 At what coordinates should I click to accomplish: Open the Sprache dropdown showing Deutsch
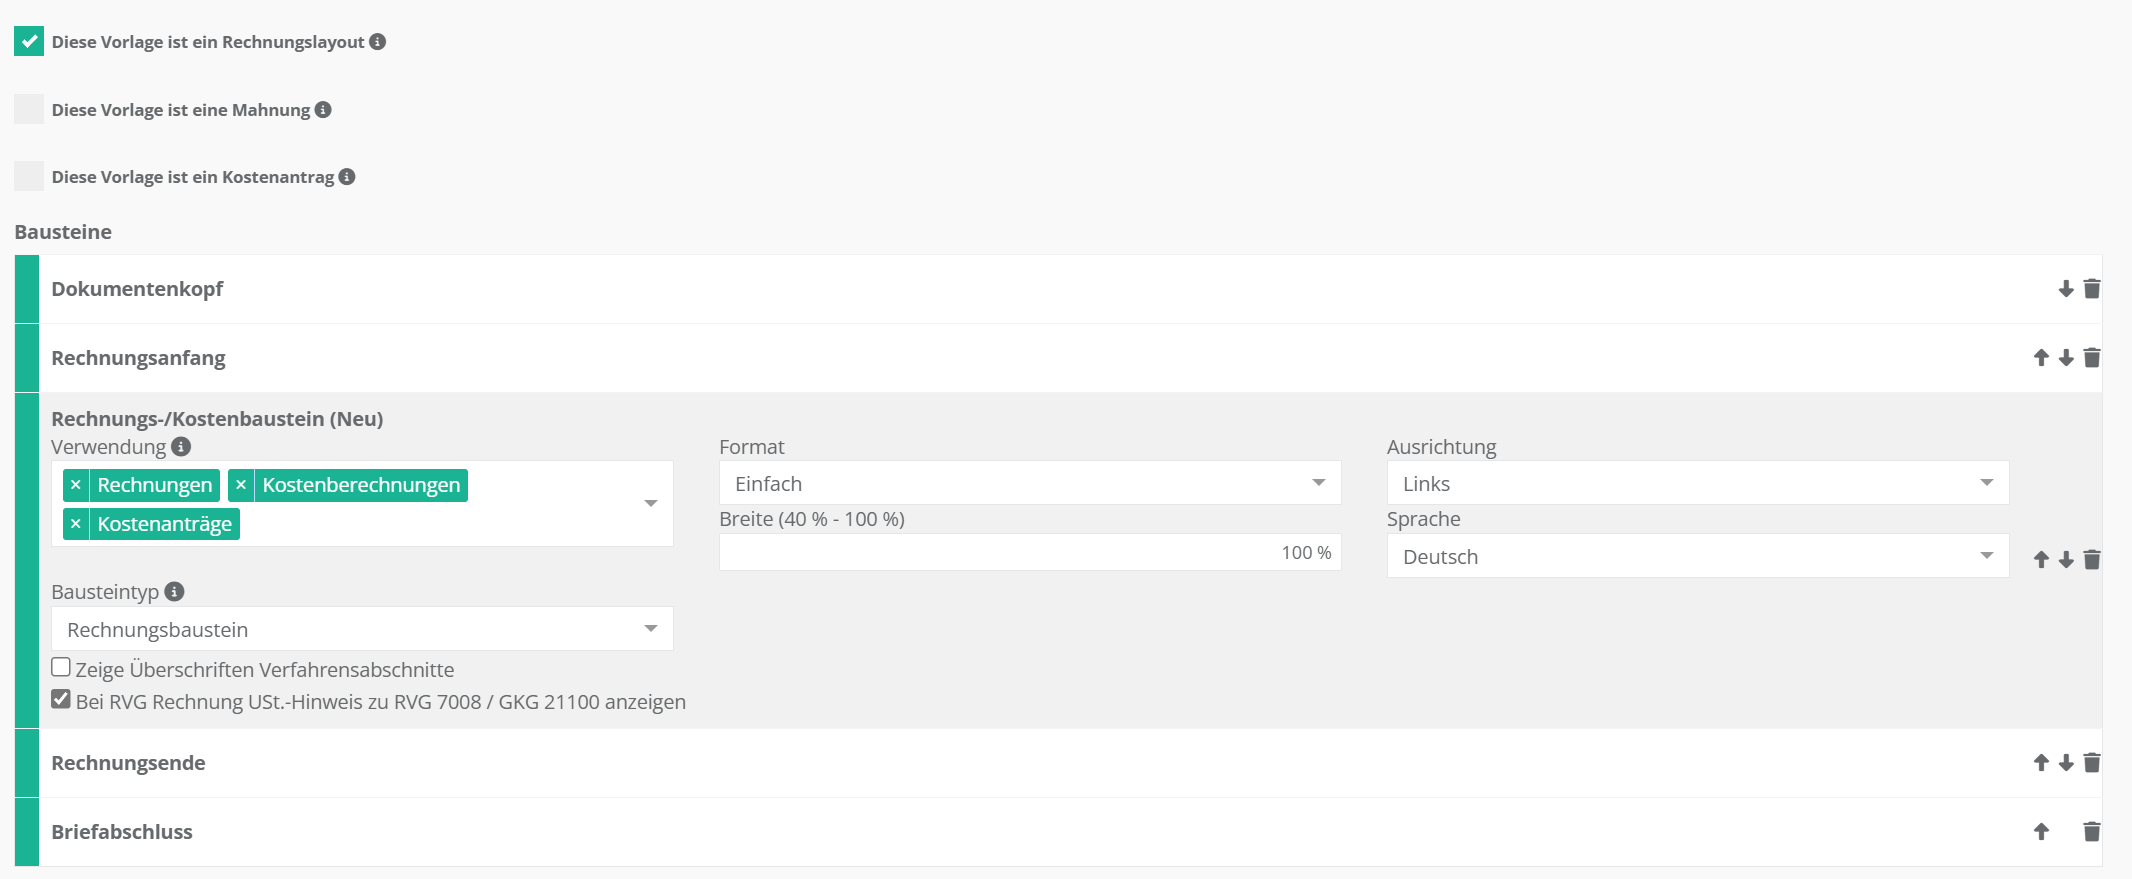[x=1697, y=557]
